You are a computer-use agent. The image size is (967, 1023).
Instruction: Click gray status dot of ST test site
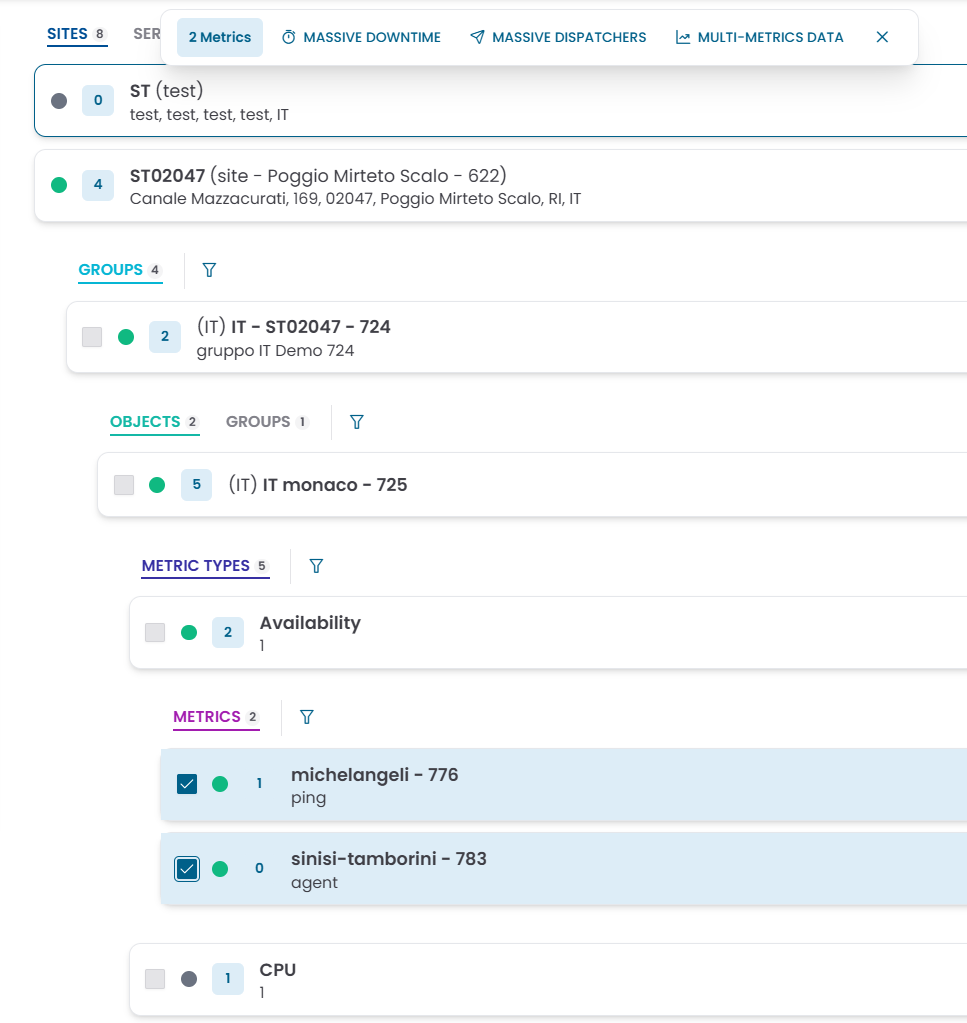click(59, 101)
